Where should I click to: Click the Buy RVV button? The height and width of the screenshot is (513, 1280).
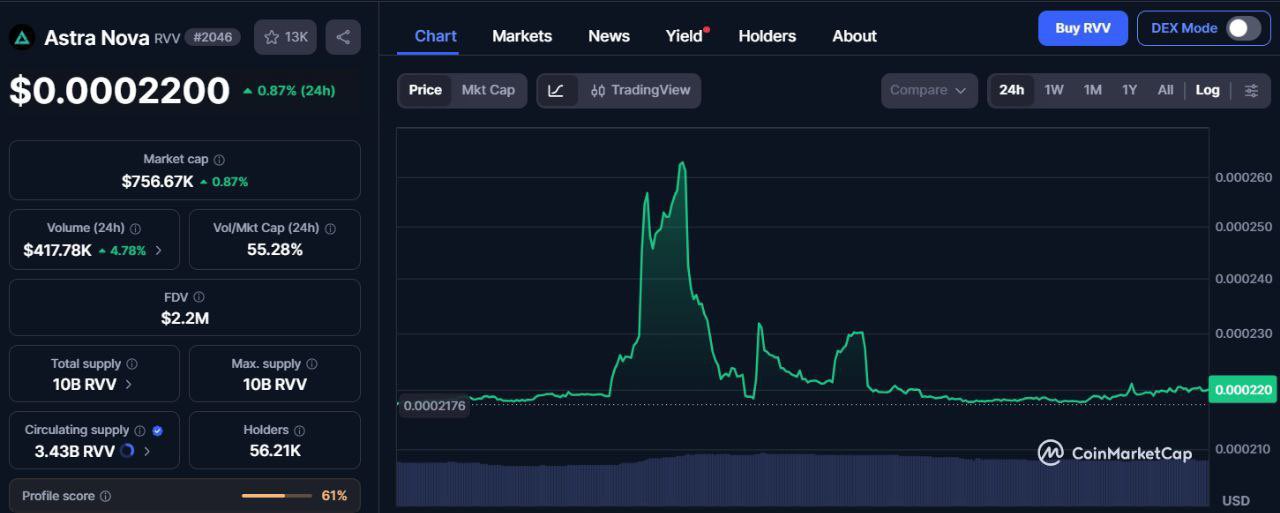1082,28
